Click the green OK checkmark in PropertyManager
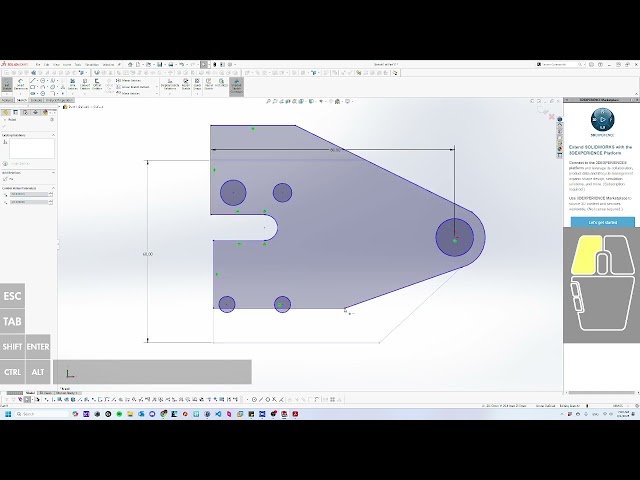The height and width of the screenshot is (480, 640). point(5,126)
